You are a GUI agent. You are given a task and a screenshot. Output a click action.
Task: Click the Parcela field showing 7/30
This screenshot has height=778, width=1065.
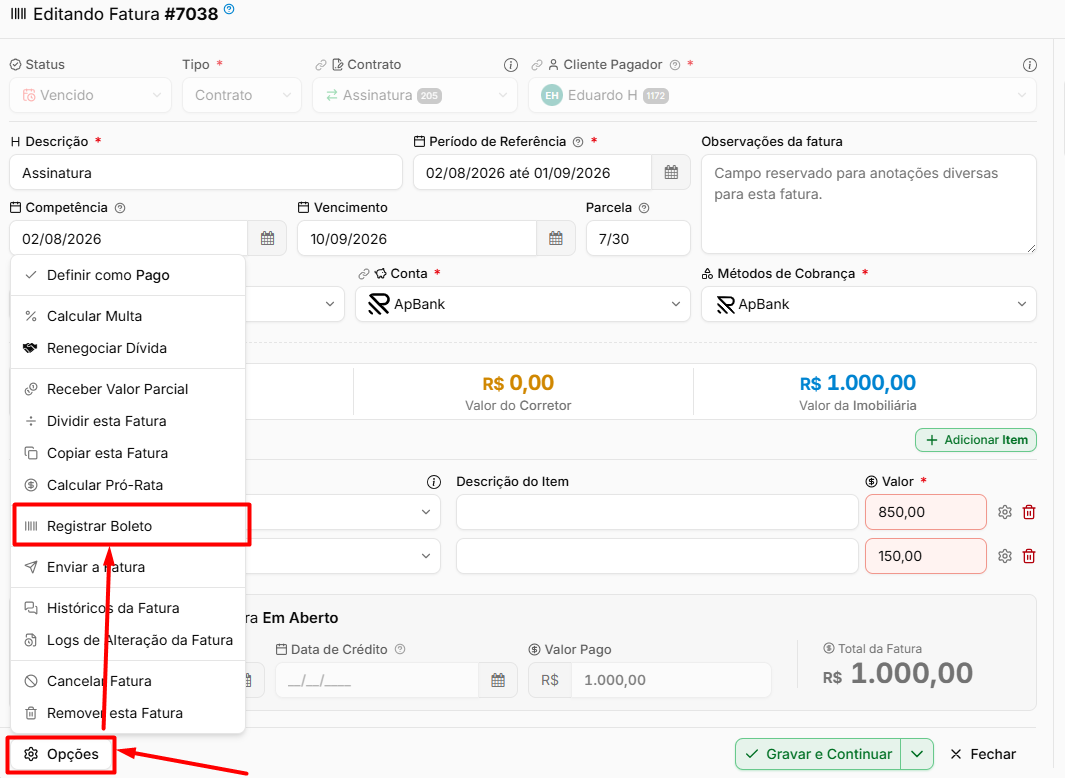(638, 238)
